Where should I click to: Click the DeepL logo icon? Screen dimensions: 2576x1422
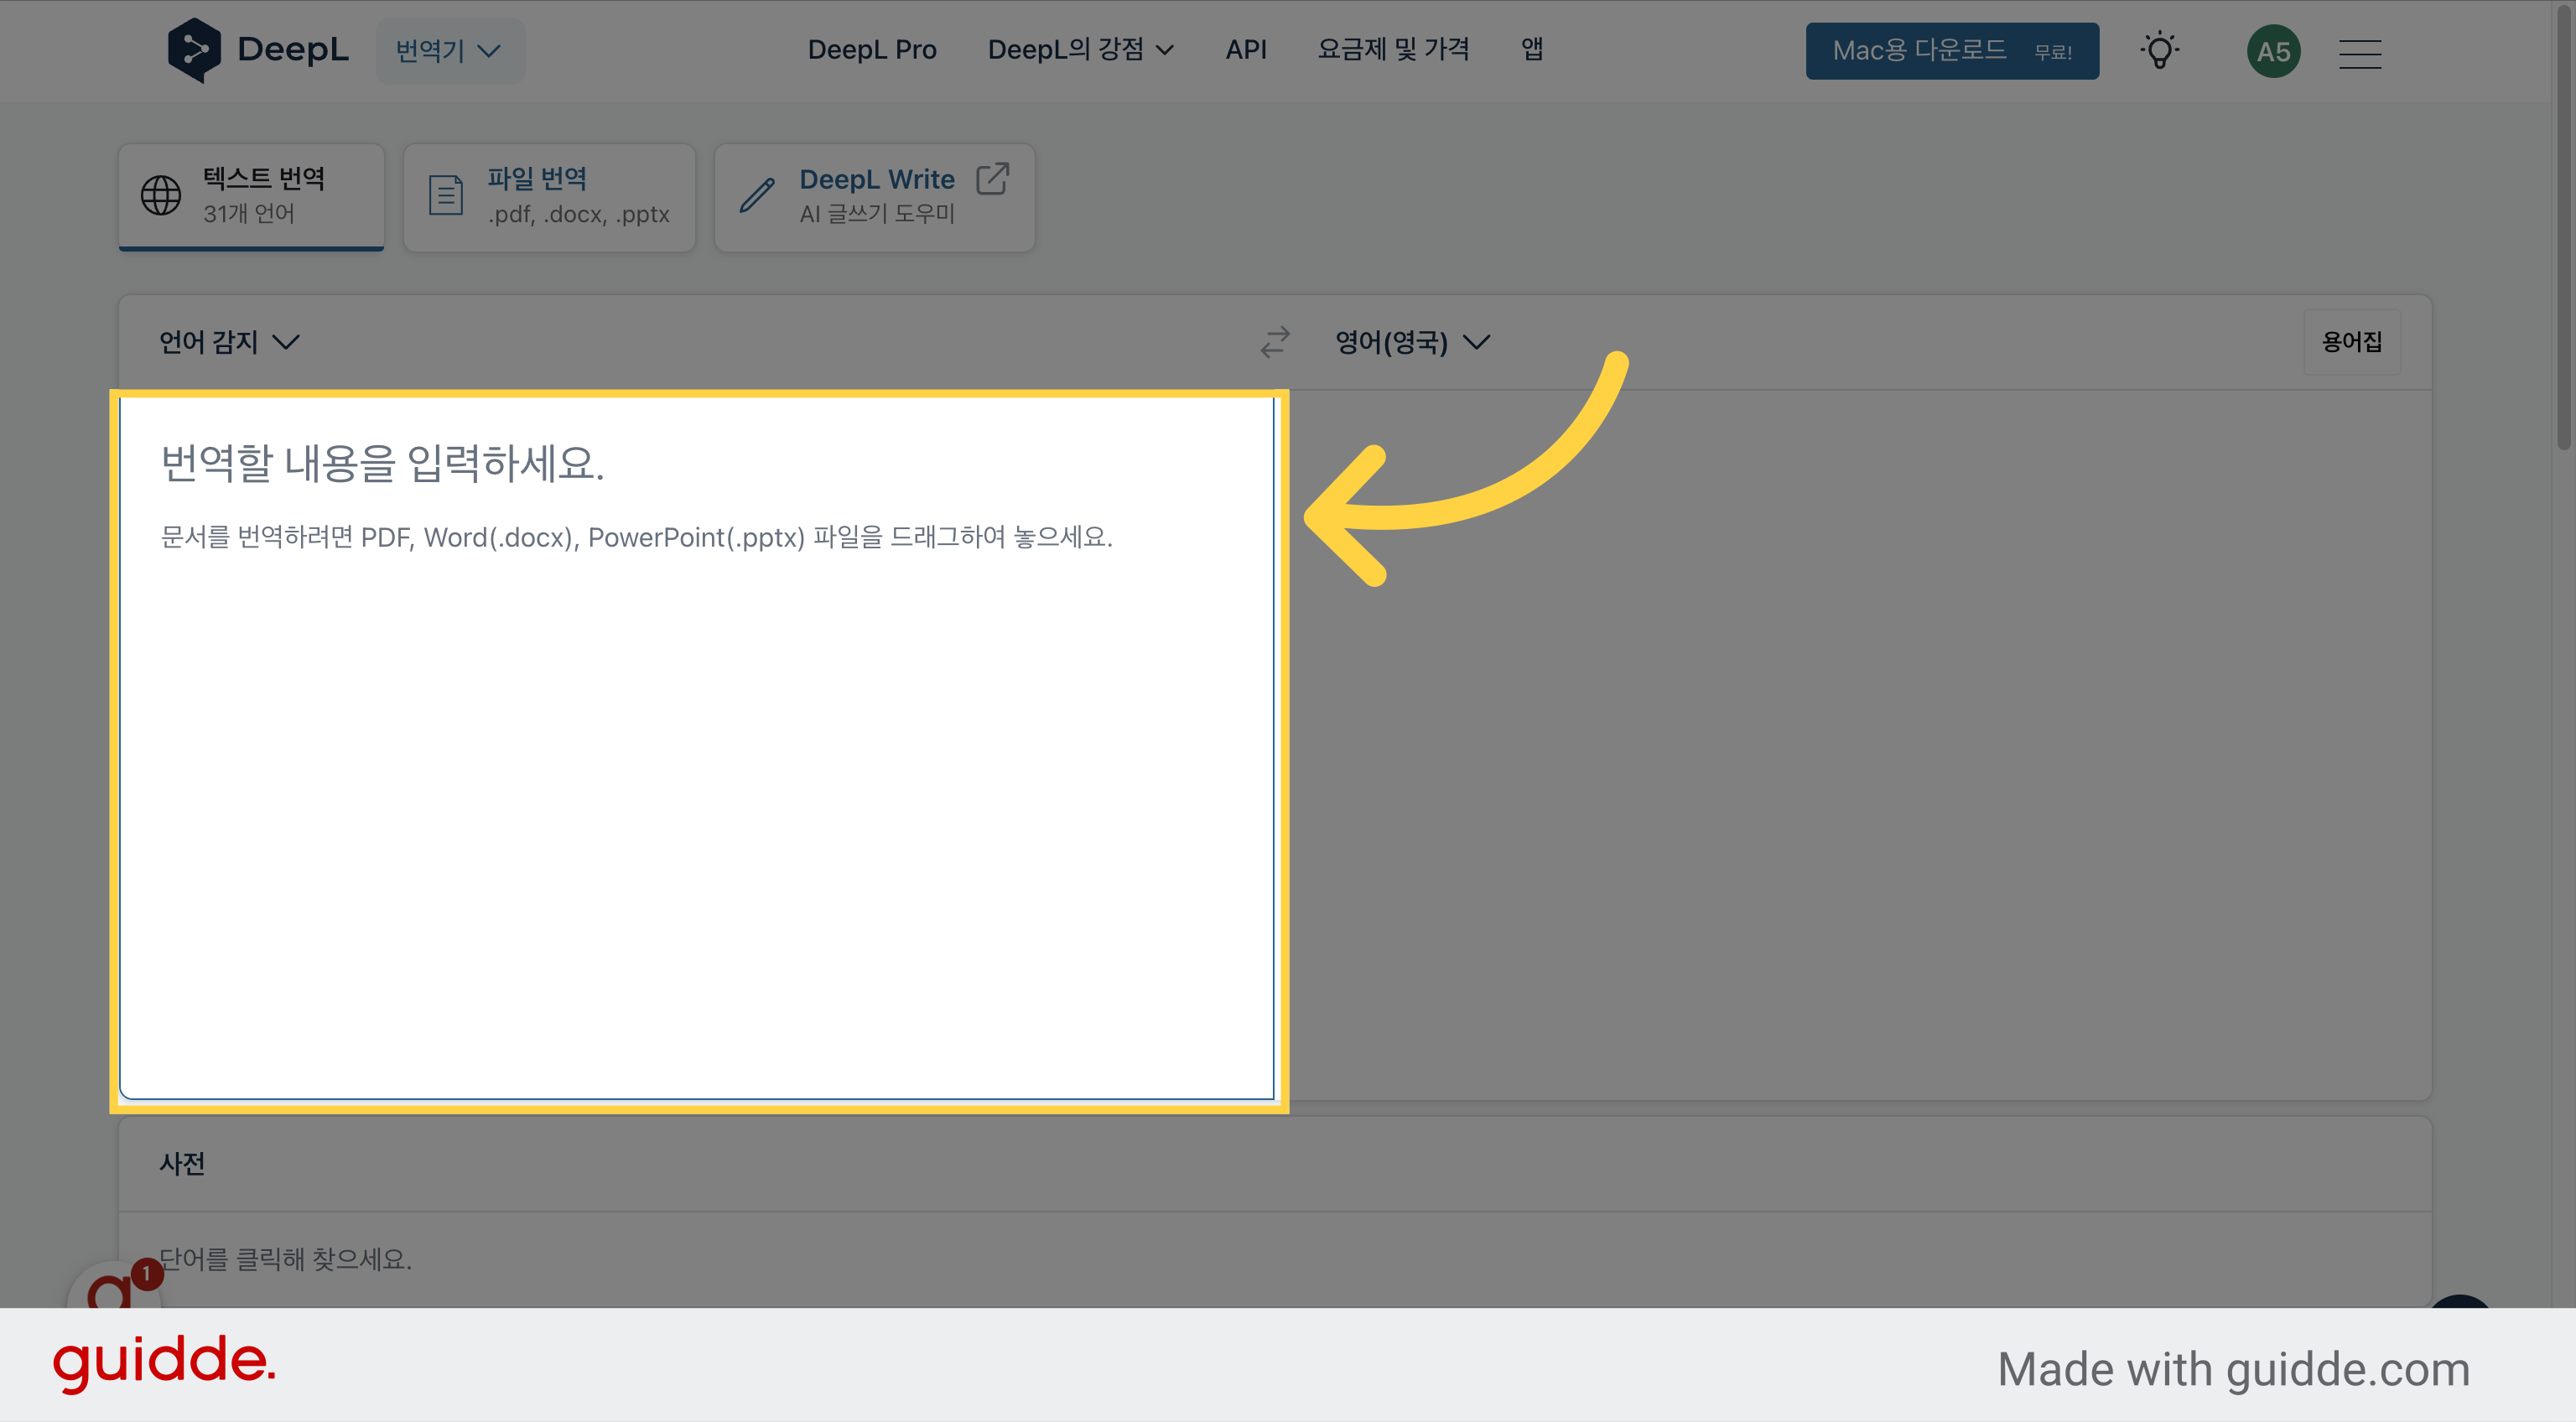[194, 50]
